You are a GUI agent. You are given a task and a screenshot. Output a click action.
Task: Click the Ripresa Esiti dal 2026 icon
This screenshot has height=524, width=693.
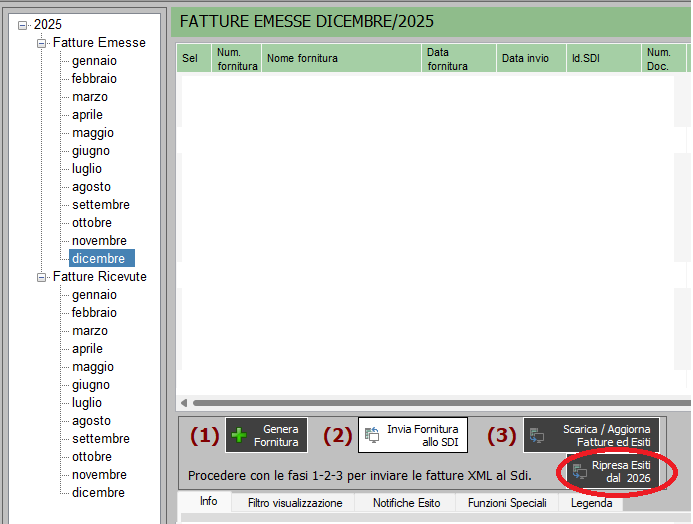(580, 471)
